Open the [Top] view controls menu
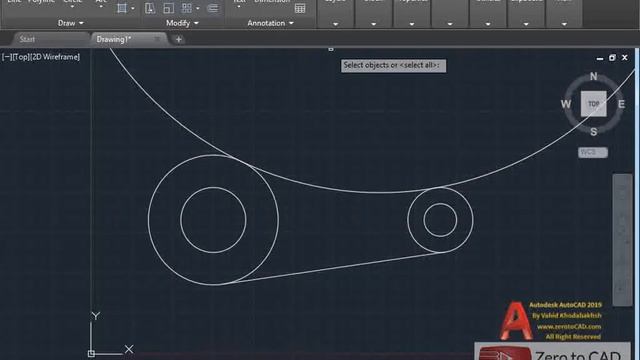 click(x=21, y=57)
